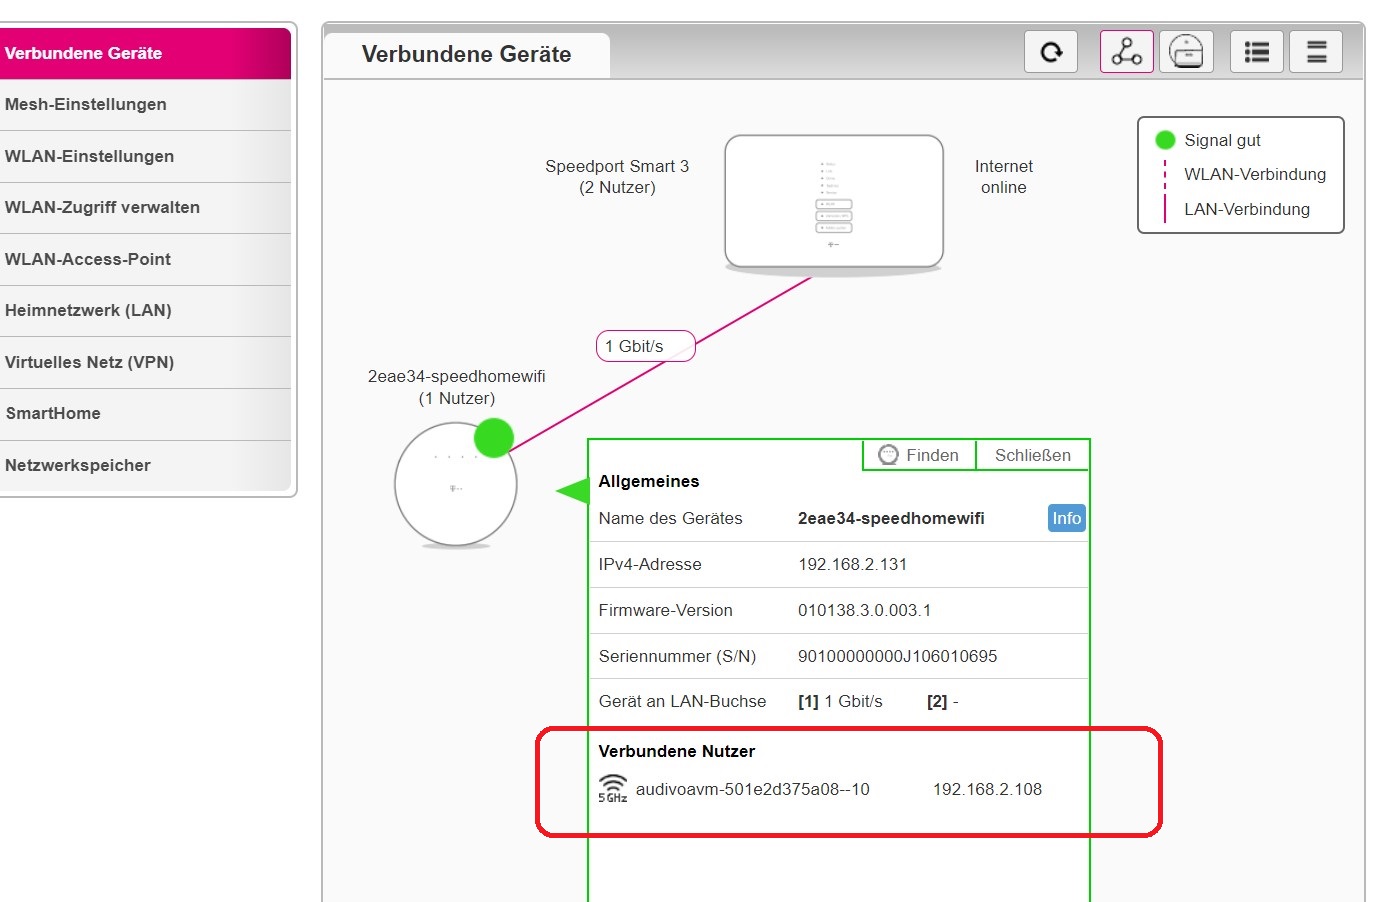Viewport: 1379px width, 902px height.
Task: Click the device name 2eae34-speedhomewifi value
Action: [891, 518]
